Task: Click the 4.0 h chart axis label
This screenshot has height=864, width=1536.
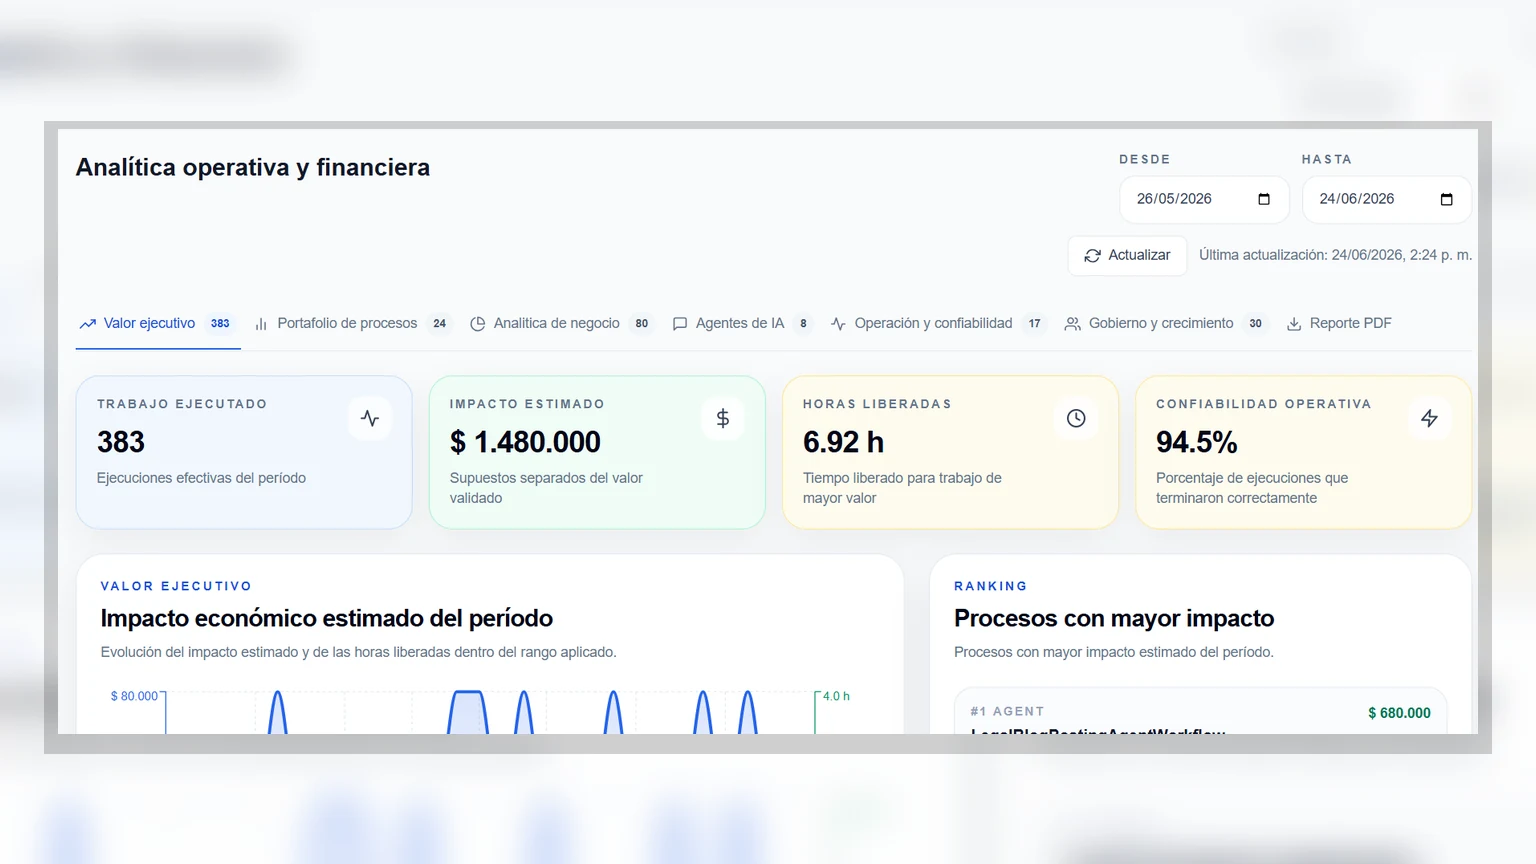Action: point(836,696)
